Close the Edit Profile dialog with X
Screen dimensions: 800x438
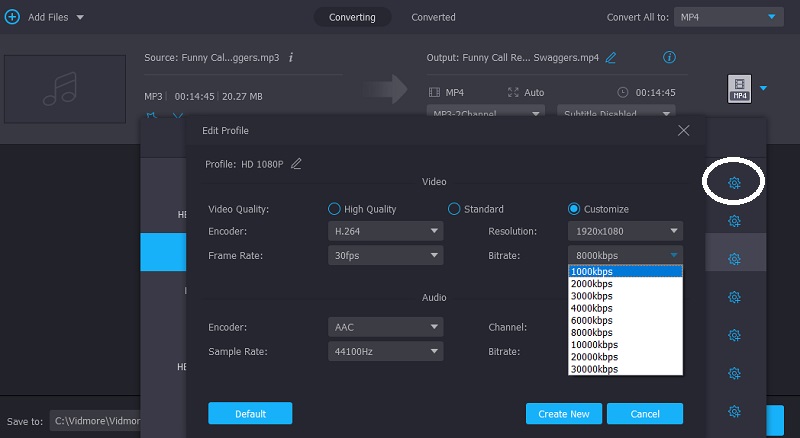(684, 130)
